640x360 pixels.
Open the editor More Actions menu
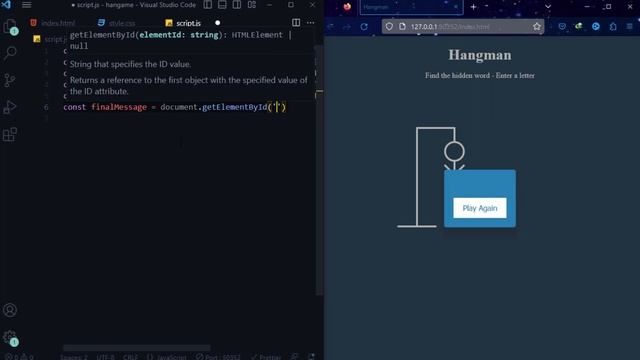pos(311,22)
